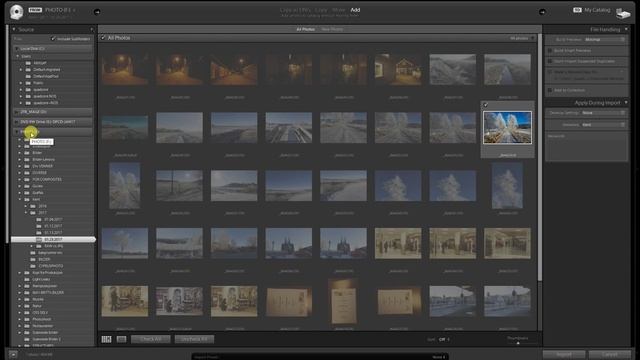Screen dimensions: 640x360
Task: Switch to the All Photos tab
Action: [305, 29]
